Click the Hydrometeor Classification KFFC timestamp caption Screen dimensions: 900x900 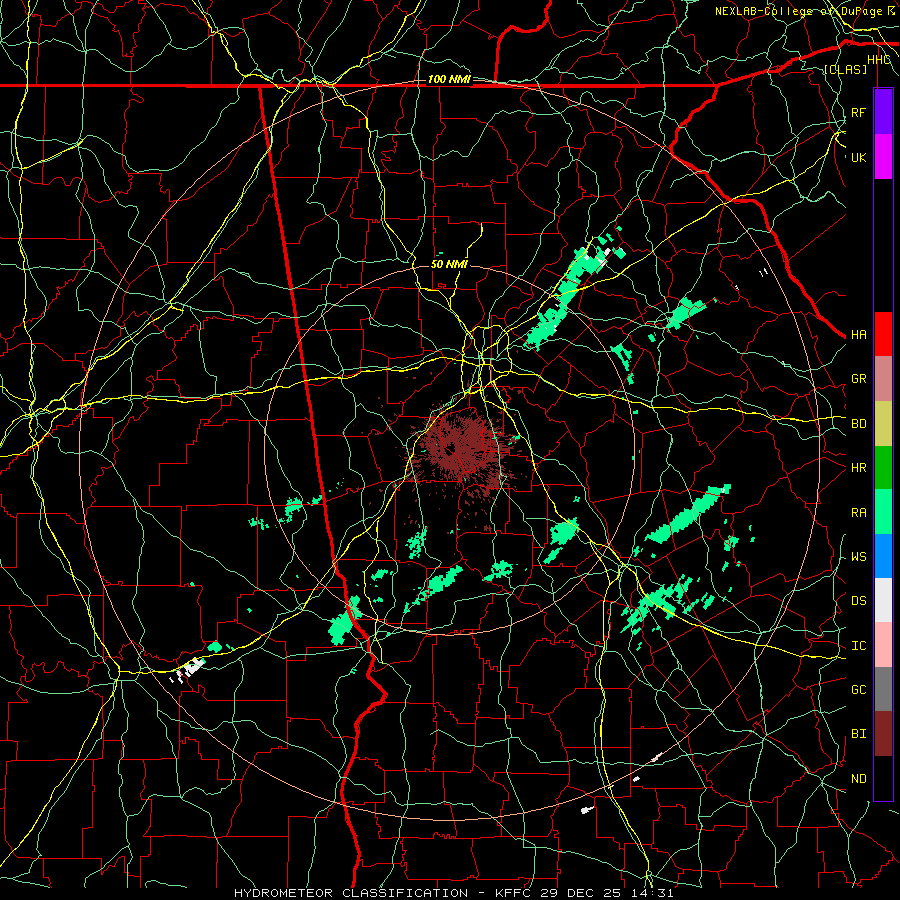coord(453,893)
